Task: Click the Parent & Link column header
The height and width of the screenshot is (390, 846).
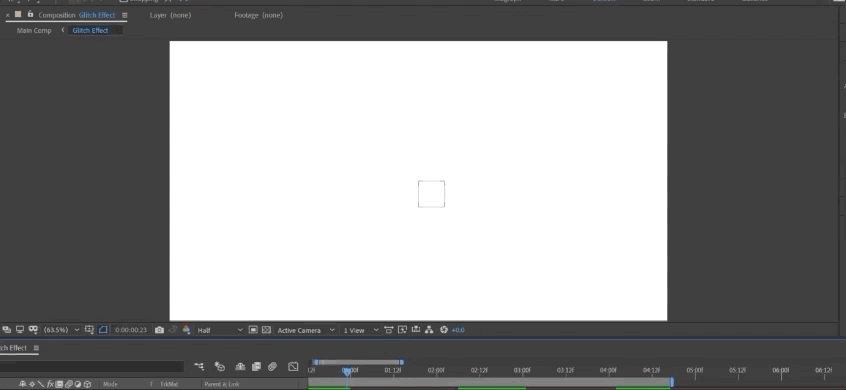Action: [222, 385]
